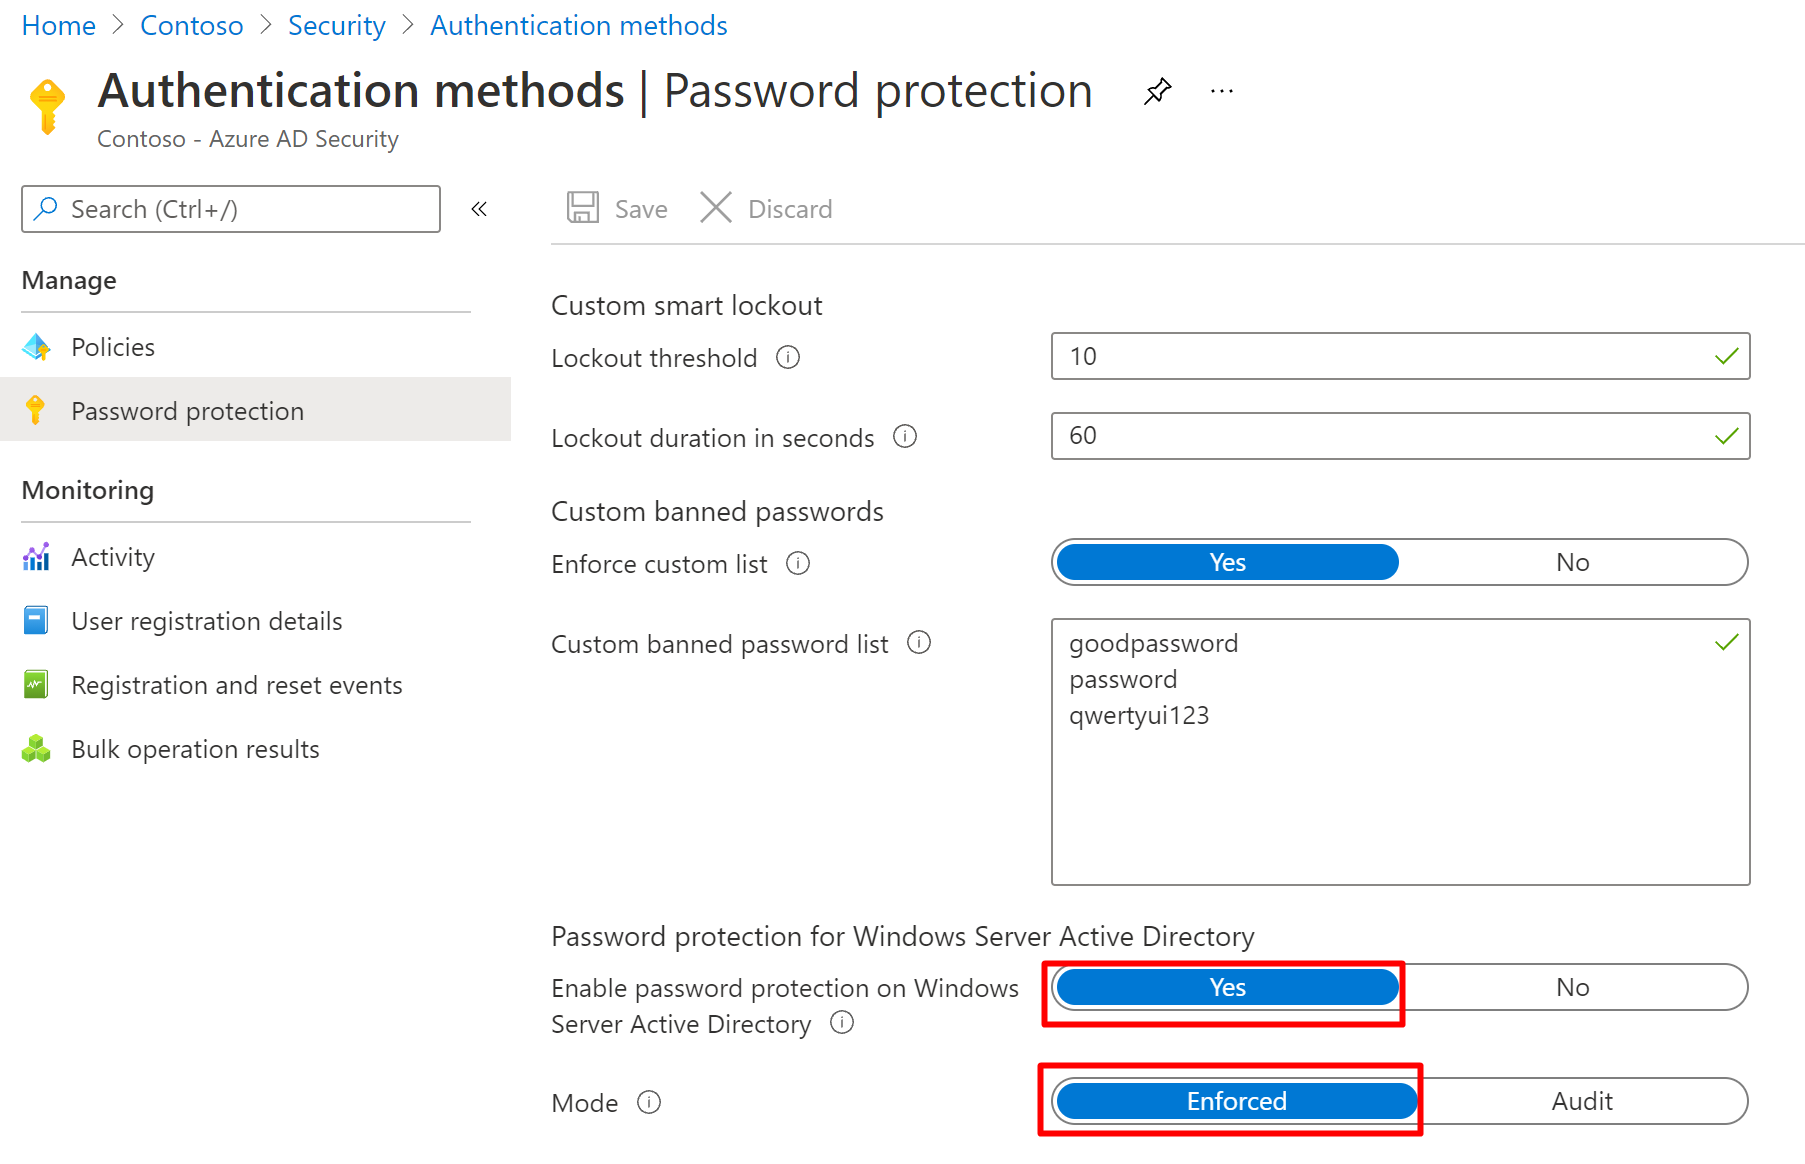Set Enforce custom list to No
Screen dimensions: 1805x1164
1572,562
